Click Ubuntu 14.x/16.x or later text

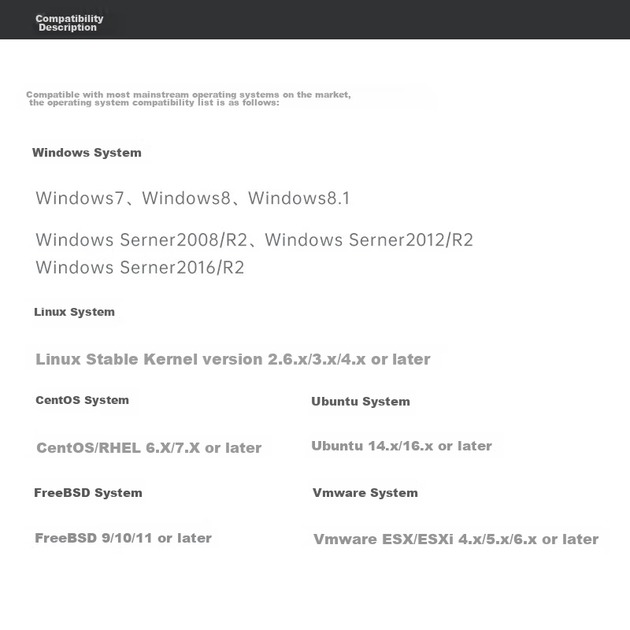pos(402,446)
